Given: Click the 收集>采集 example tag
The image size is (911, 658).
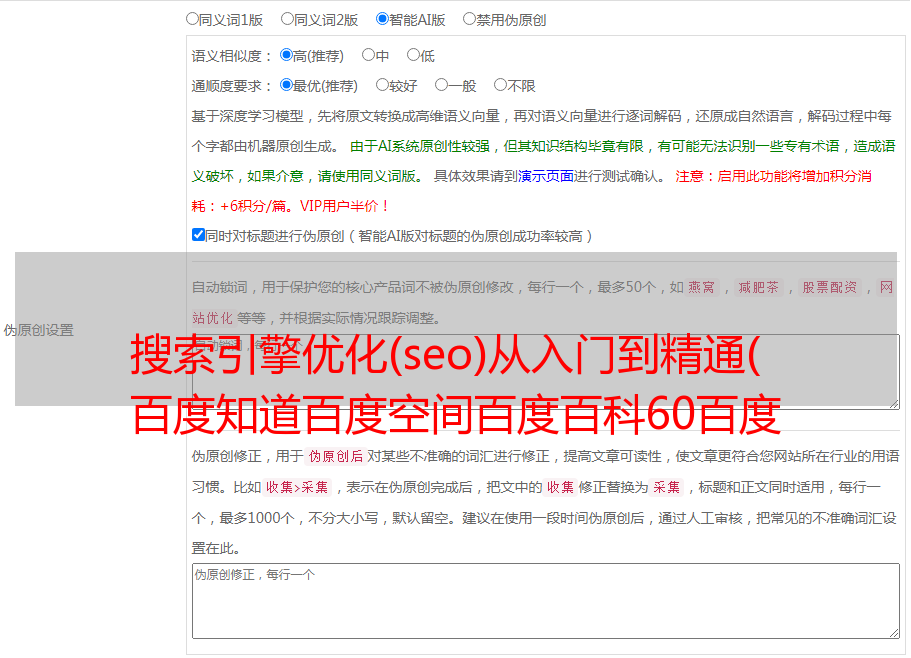Looking at the screenshot, I should click(297, 487).
